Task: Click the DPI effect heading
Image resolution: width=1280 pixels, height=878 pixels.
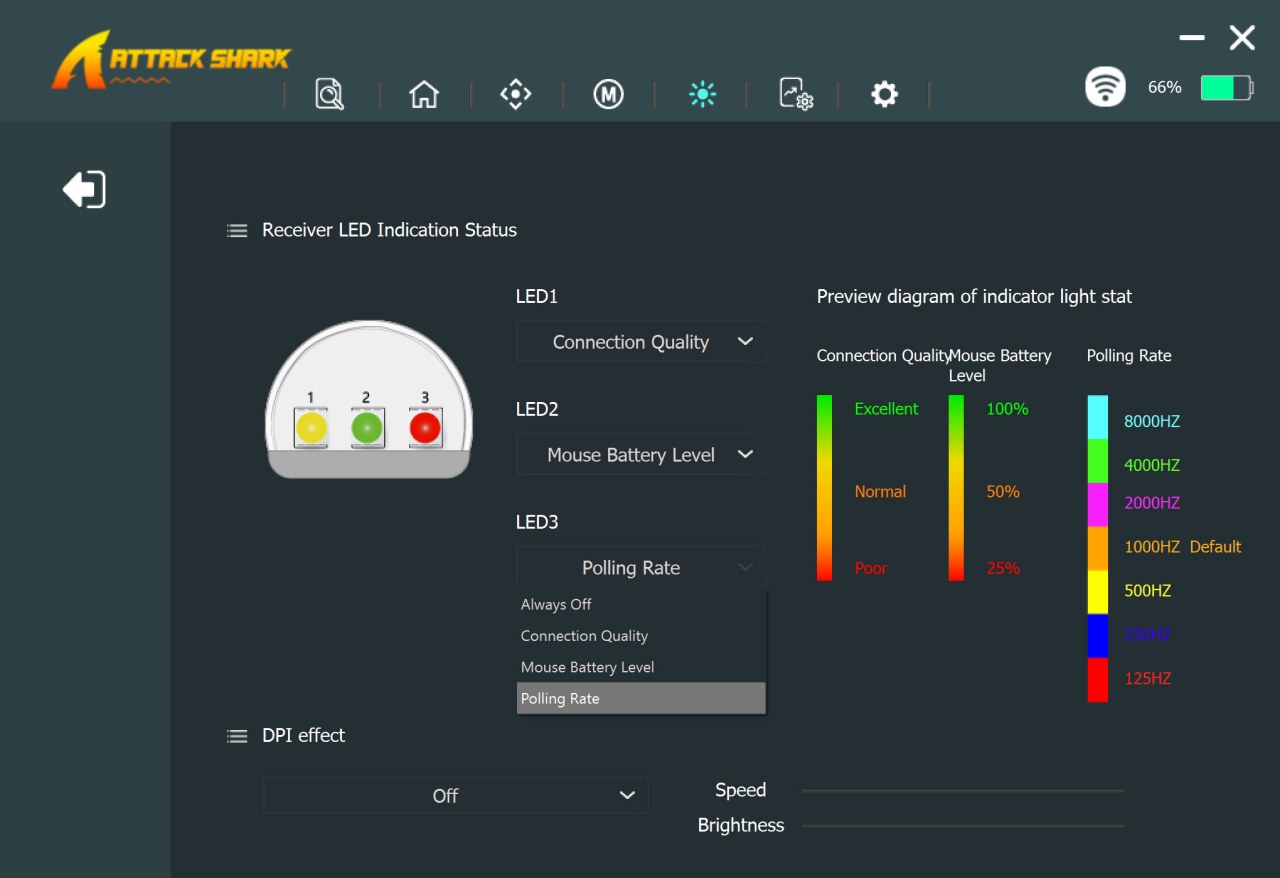Action: [x=303, y=735]
